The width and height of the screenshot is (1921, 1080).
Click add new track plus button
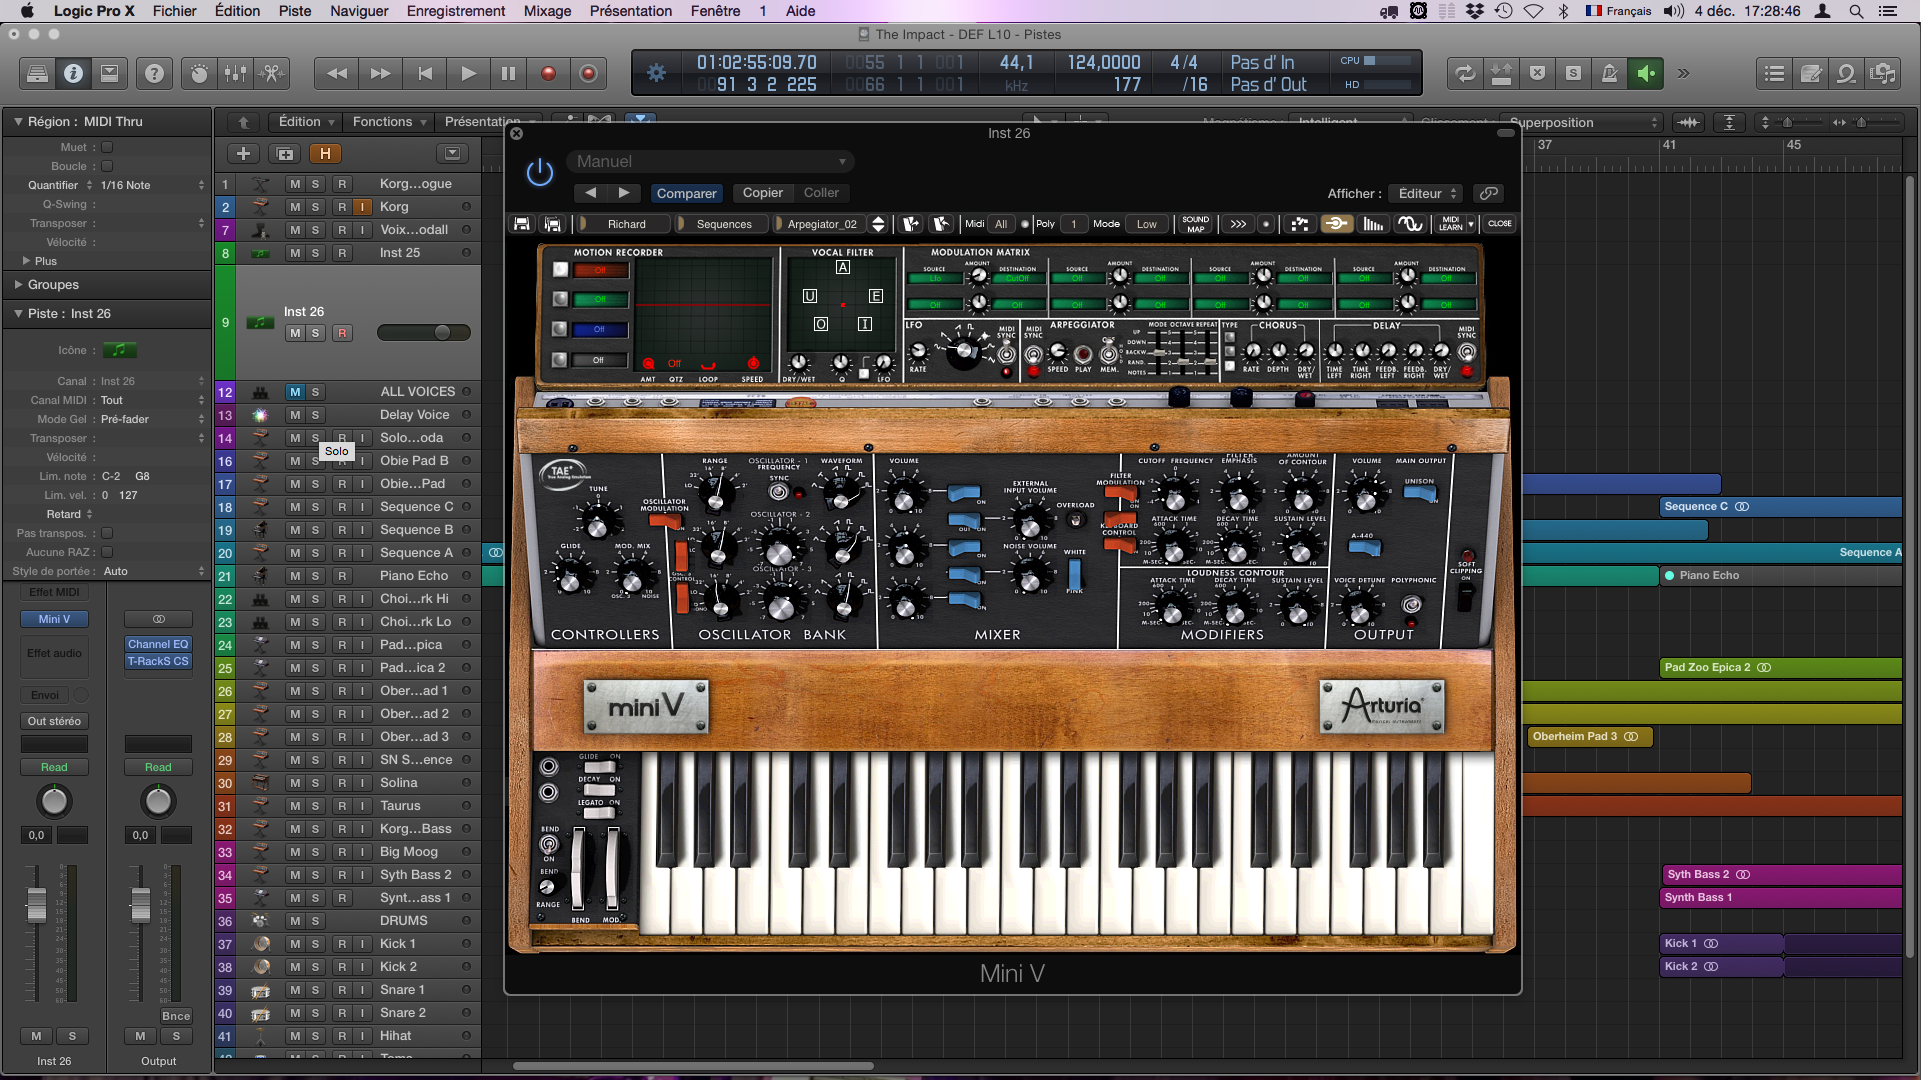(243, 153)
